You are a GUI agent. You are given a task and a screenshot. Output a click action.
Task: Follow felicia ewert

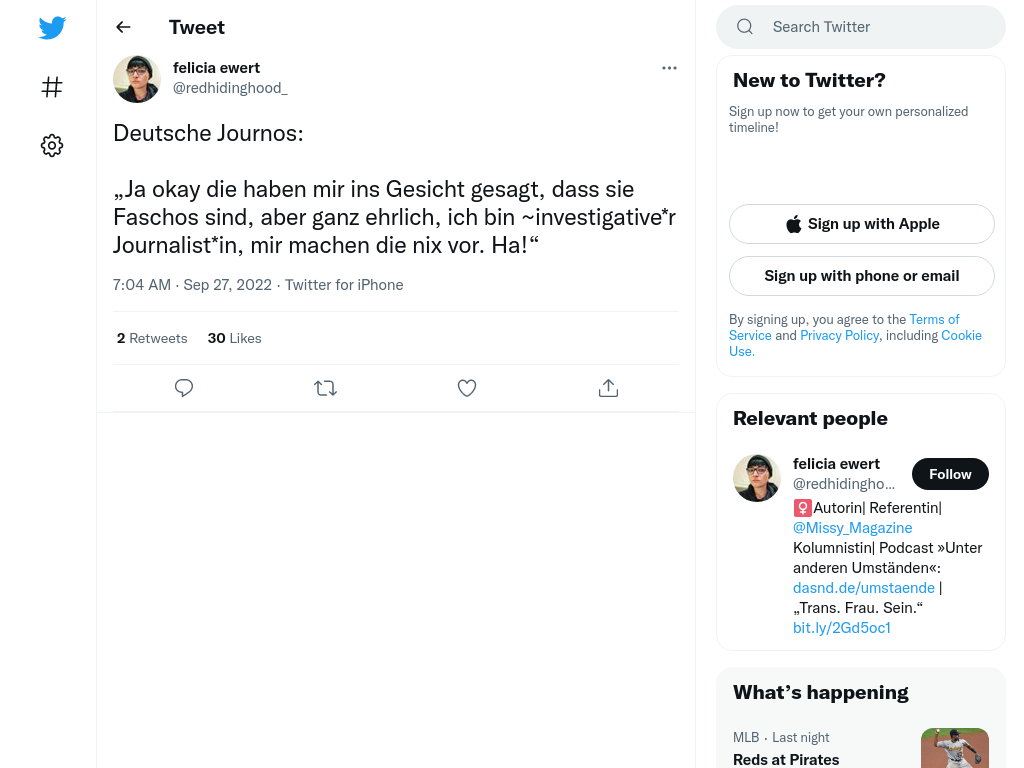950,474
